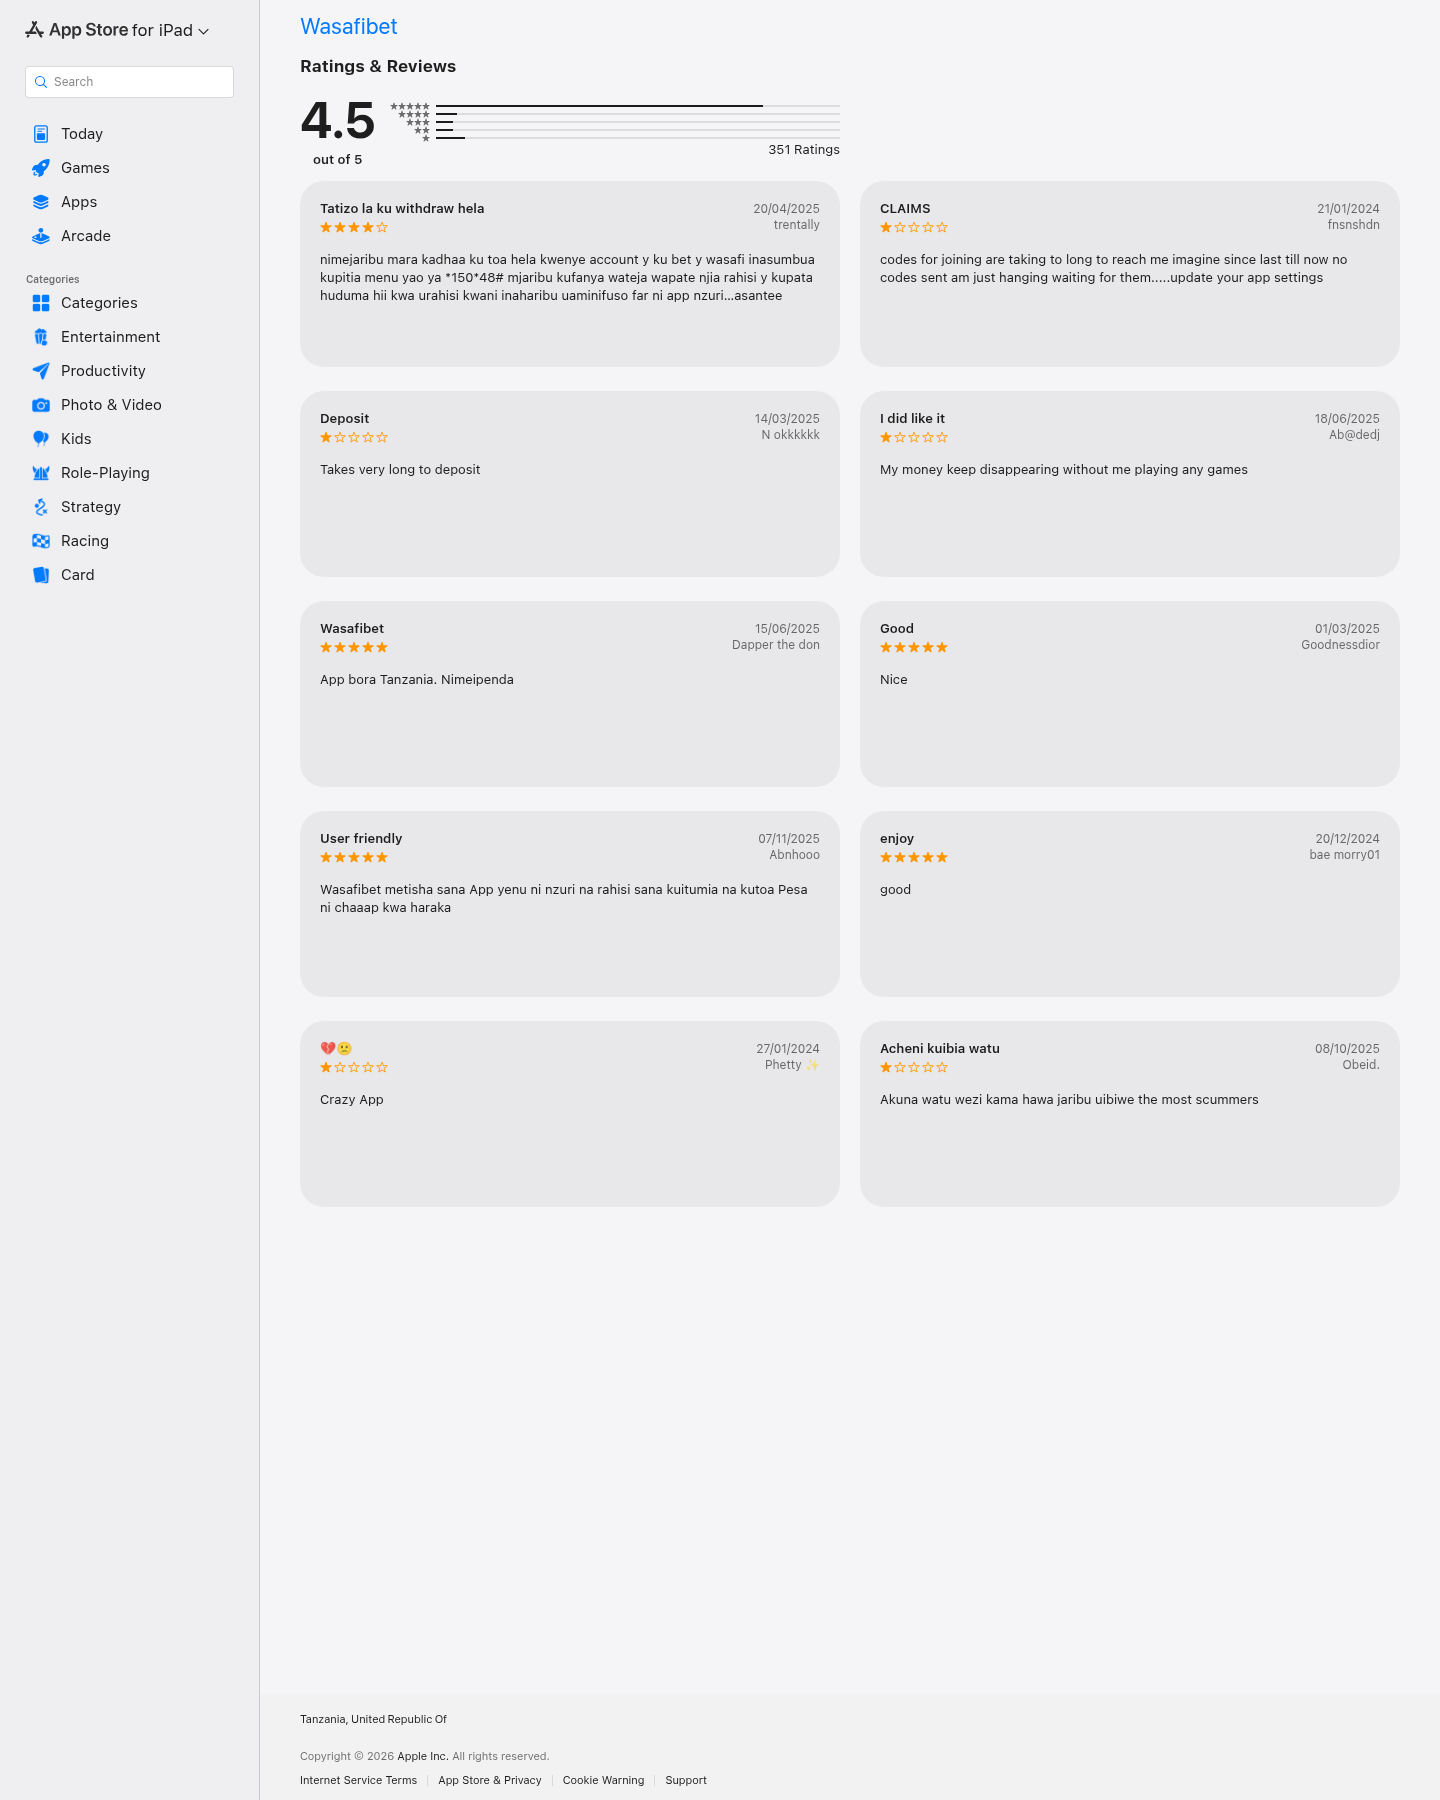
Task: Click the Apple Inc. copyright link
Action: (423, 1756)
